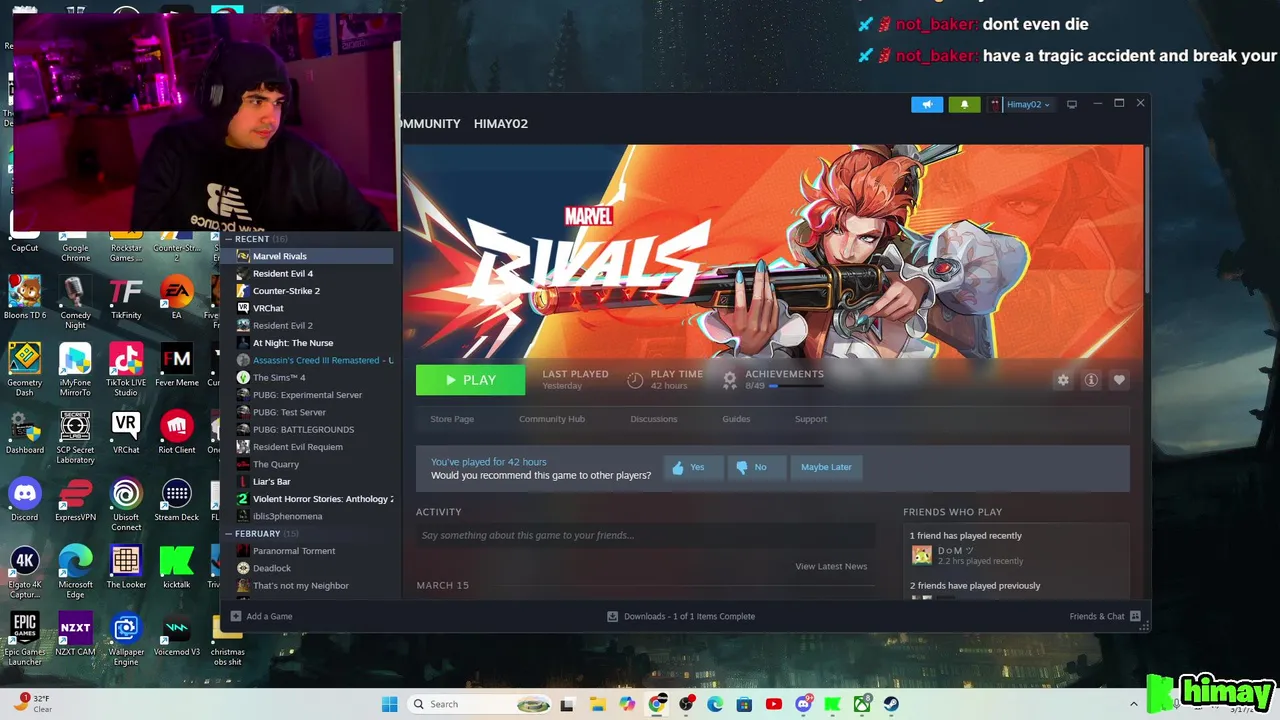This screenshot has width=1280, height=720.
Task: Click the activity 'Say something' input field
Action: click(645, 536)
